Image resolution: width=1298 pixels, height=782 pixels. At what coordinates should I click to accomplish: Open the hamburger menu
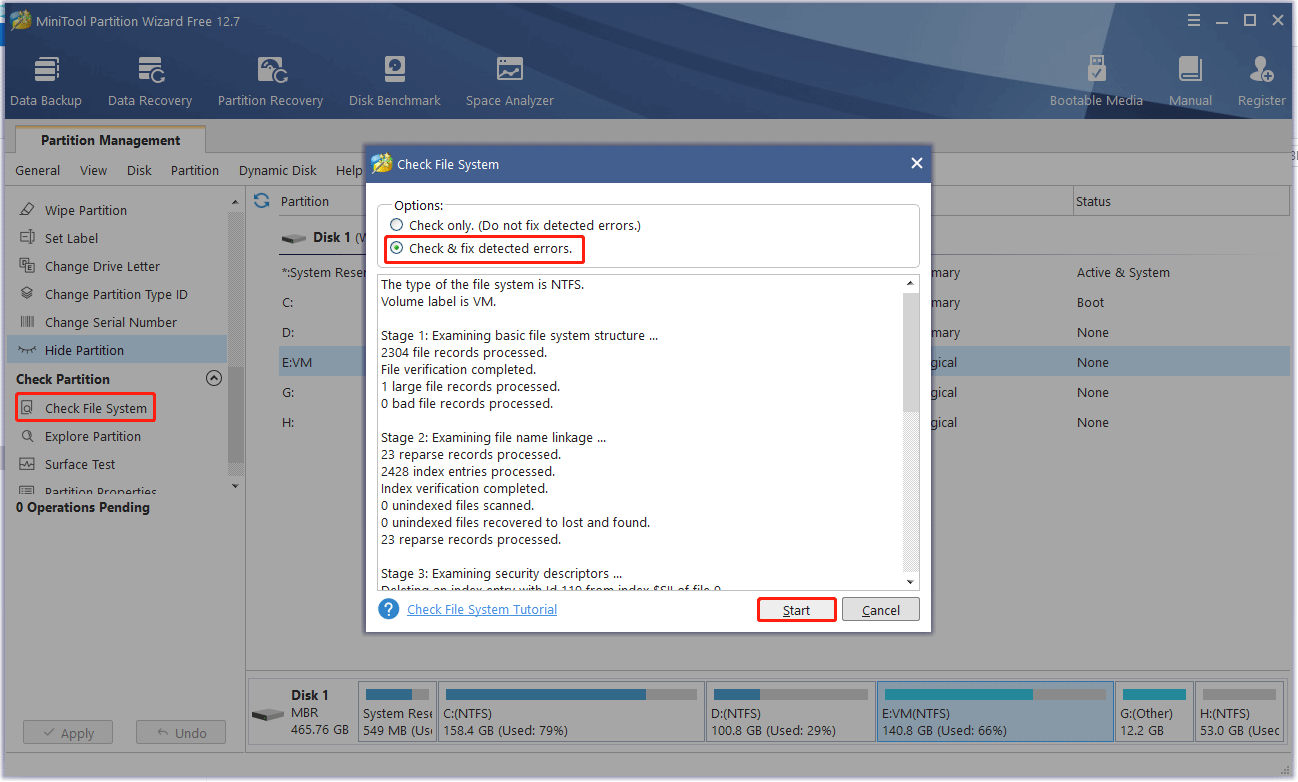[1193, 19]
